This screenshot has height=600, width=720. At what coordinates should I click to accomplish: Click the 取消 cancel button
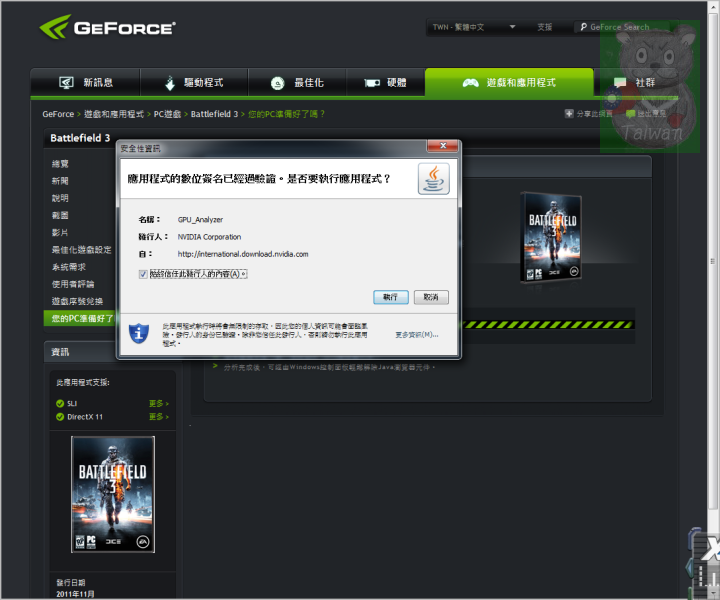click(x=431, y=297)
